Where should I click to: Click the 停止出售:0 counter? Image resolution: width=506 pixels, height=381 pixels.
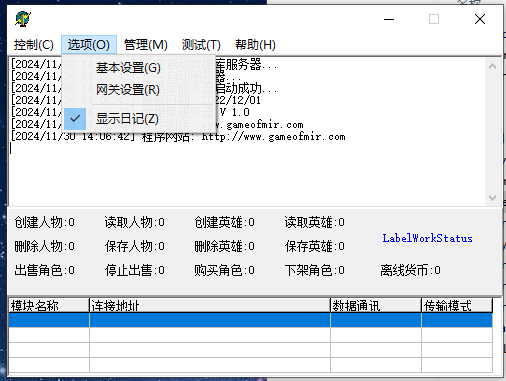(x=135, y=270)
